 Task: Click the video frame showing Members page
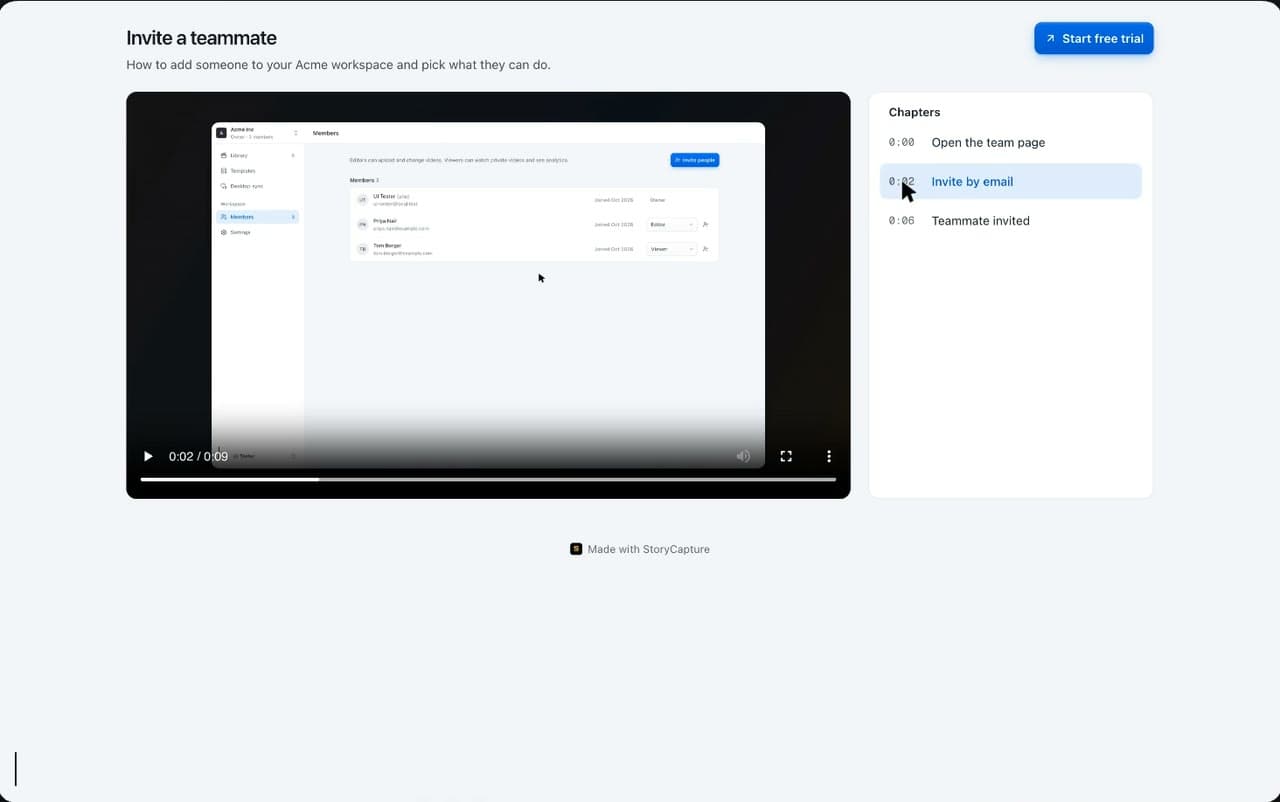point(488,295)
